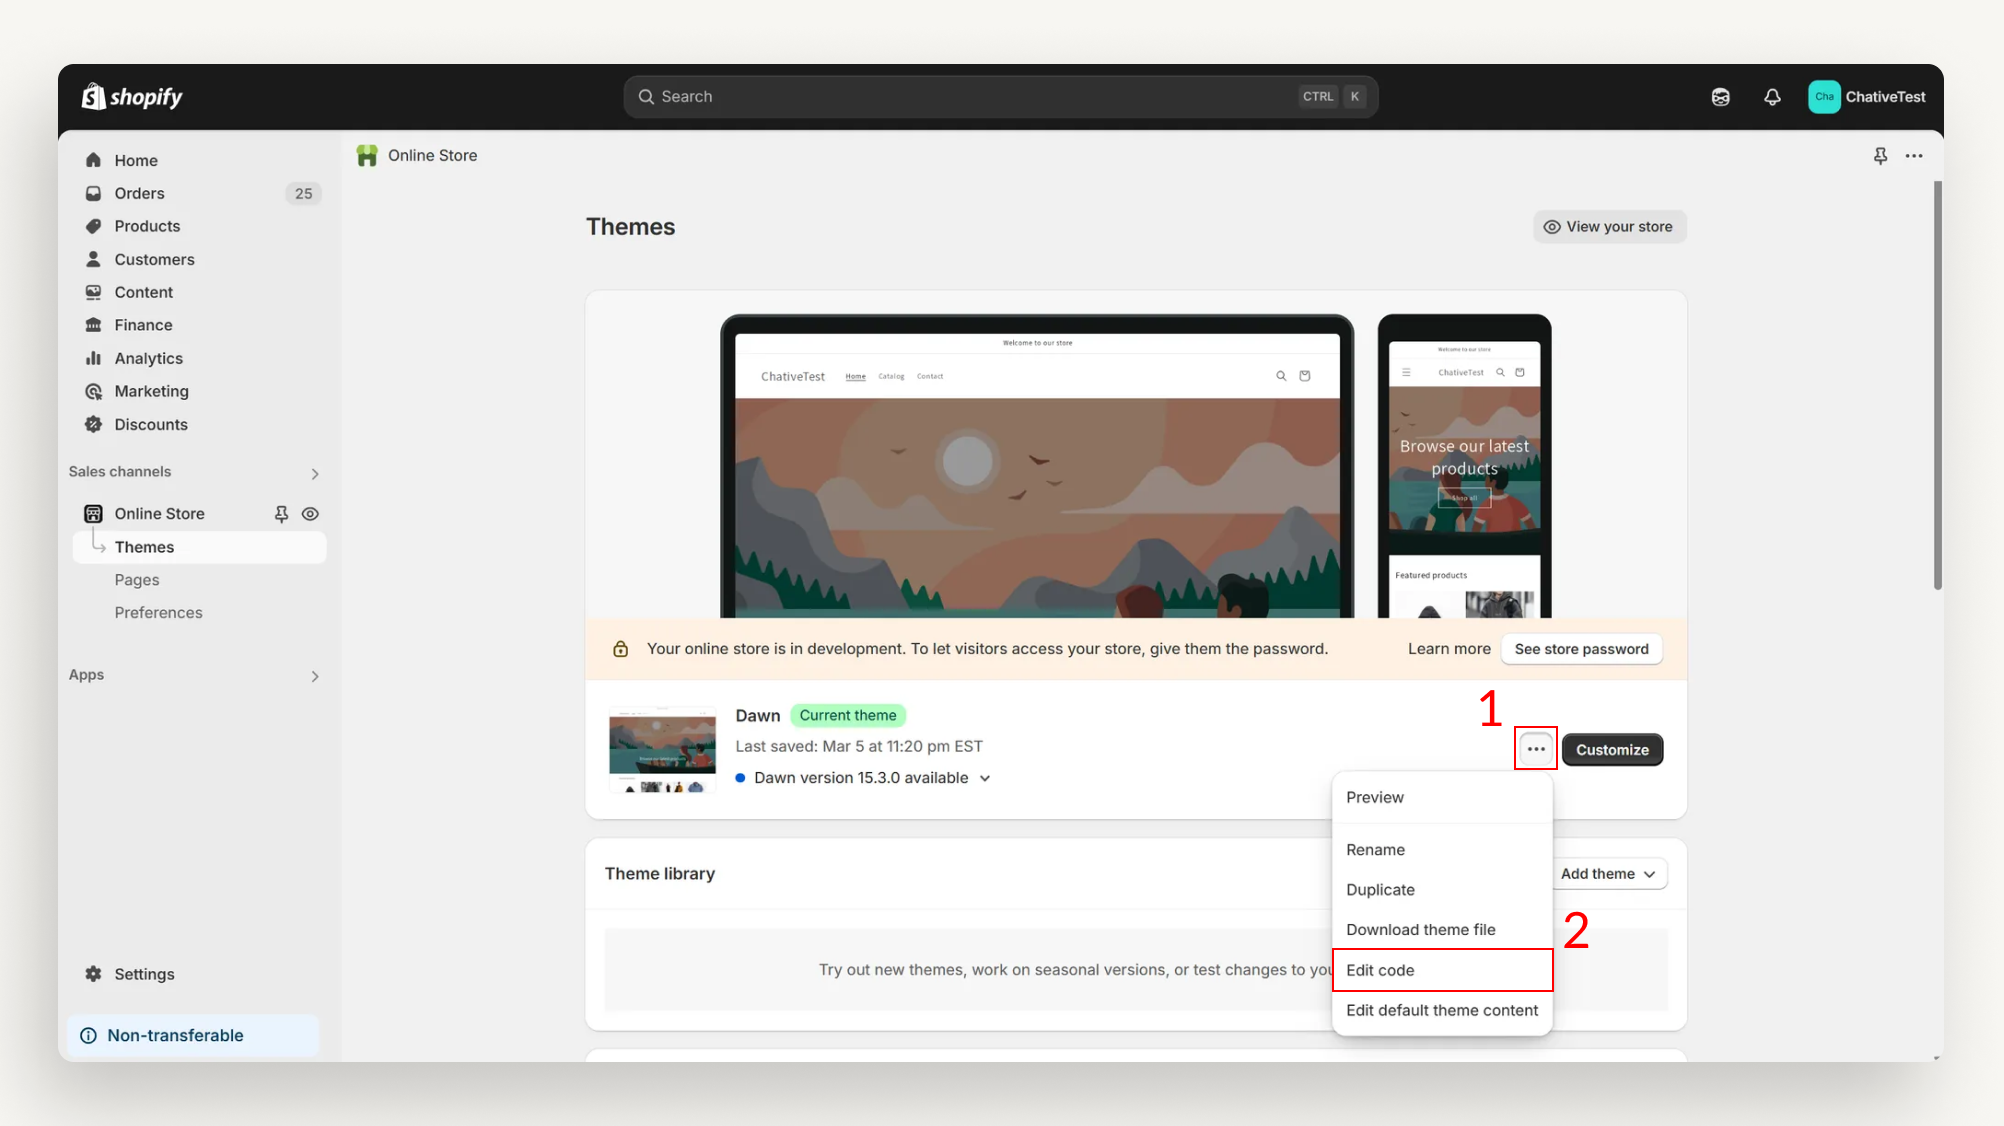Click the Customize button
Viewport: 2004px width, 1126px height.
(x=1612, y=750)
